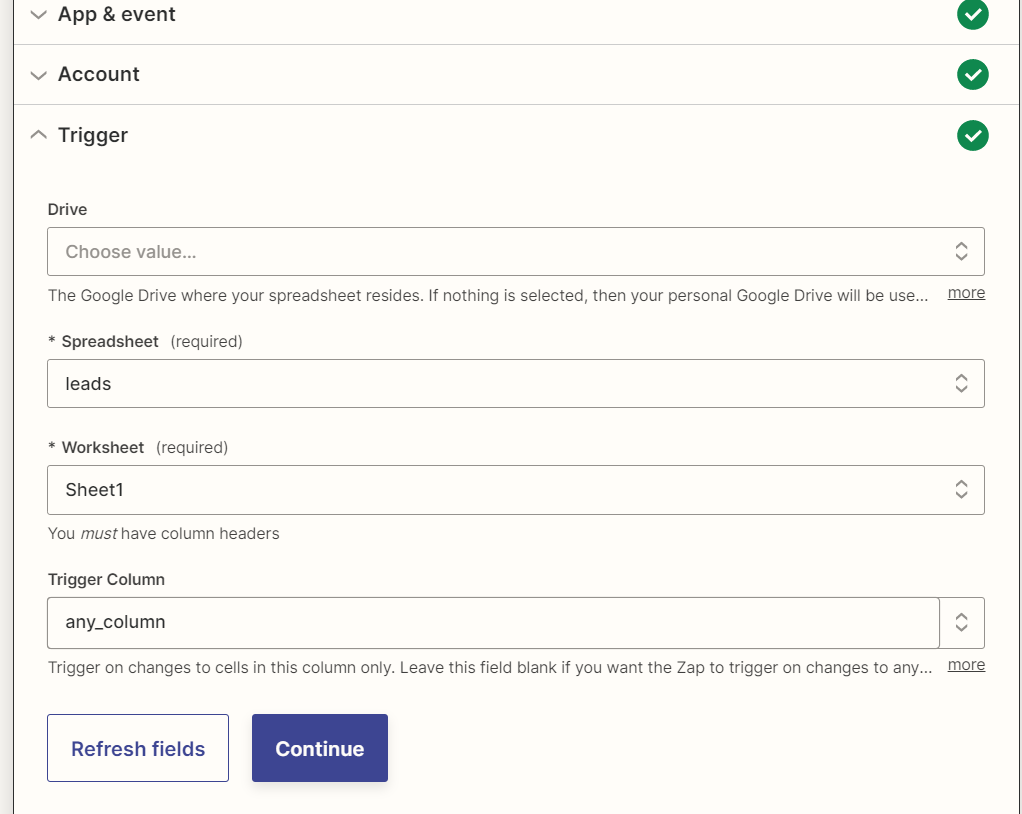Open 'more' link under Drive description
Screen dimensions: 1022x814
click(x=966, y=293)
